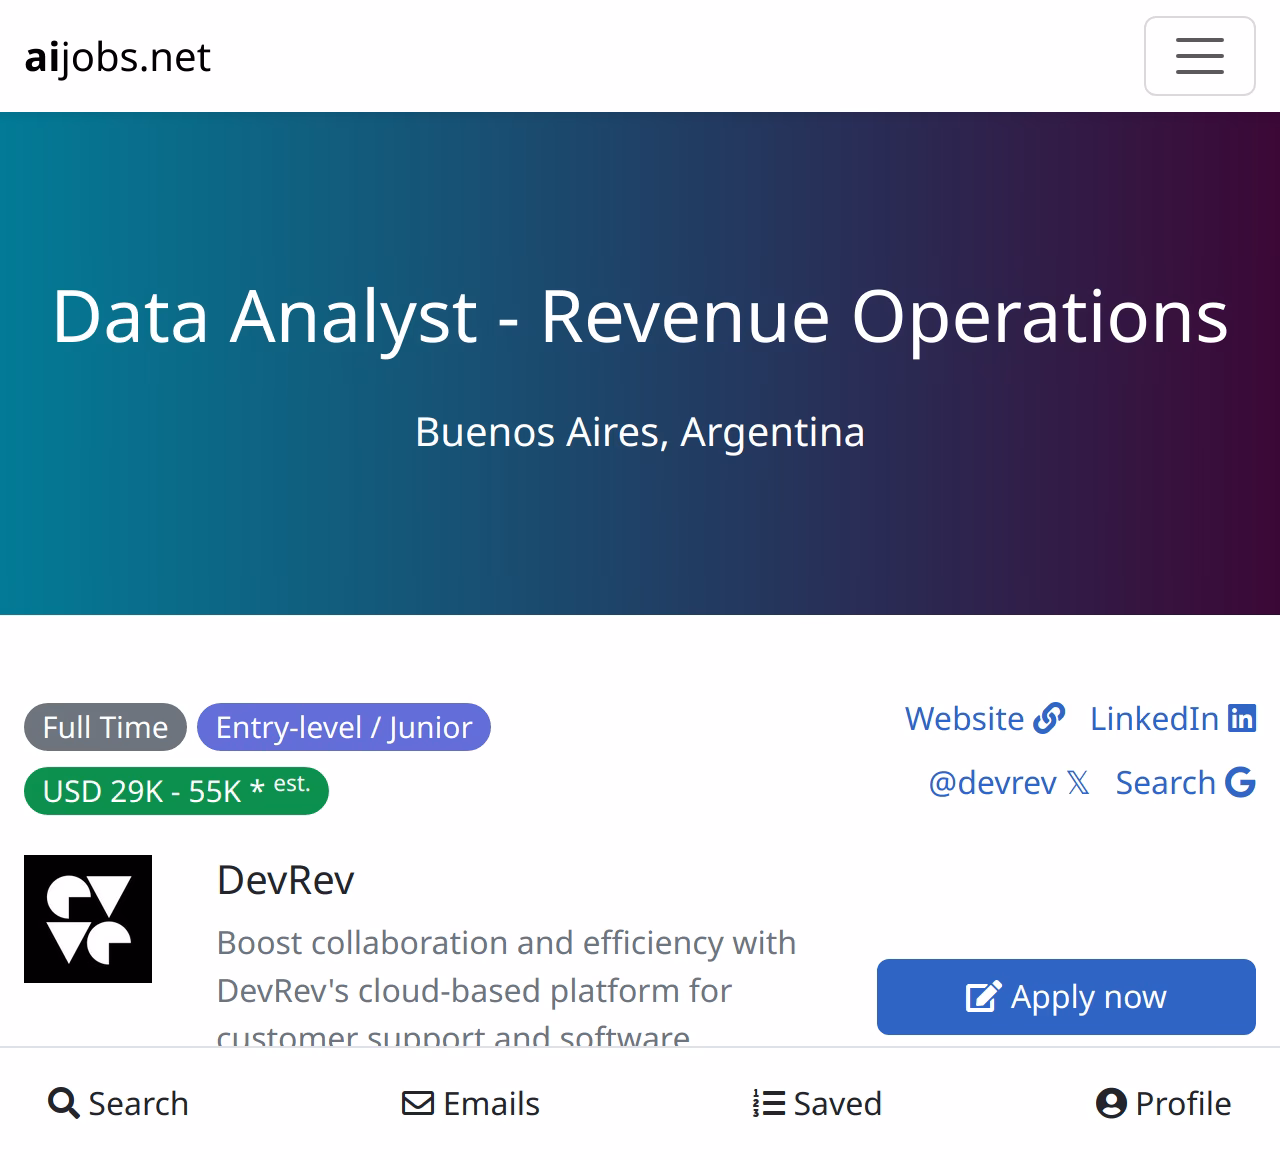Click the Buenos Aires, Argentina location text
The image size is (1280, 1160).
(x=640, y=432)
